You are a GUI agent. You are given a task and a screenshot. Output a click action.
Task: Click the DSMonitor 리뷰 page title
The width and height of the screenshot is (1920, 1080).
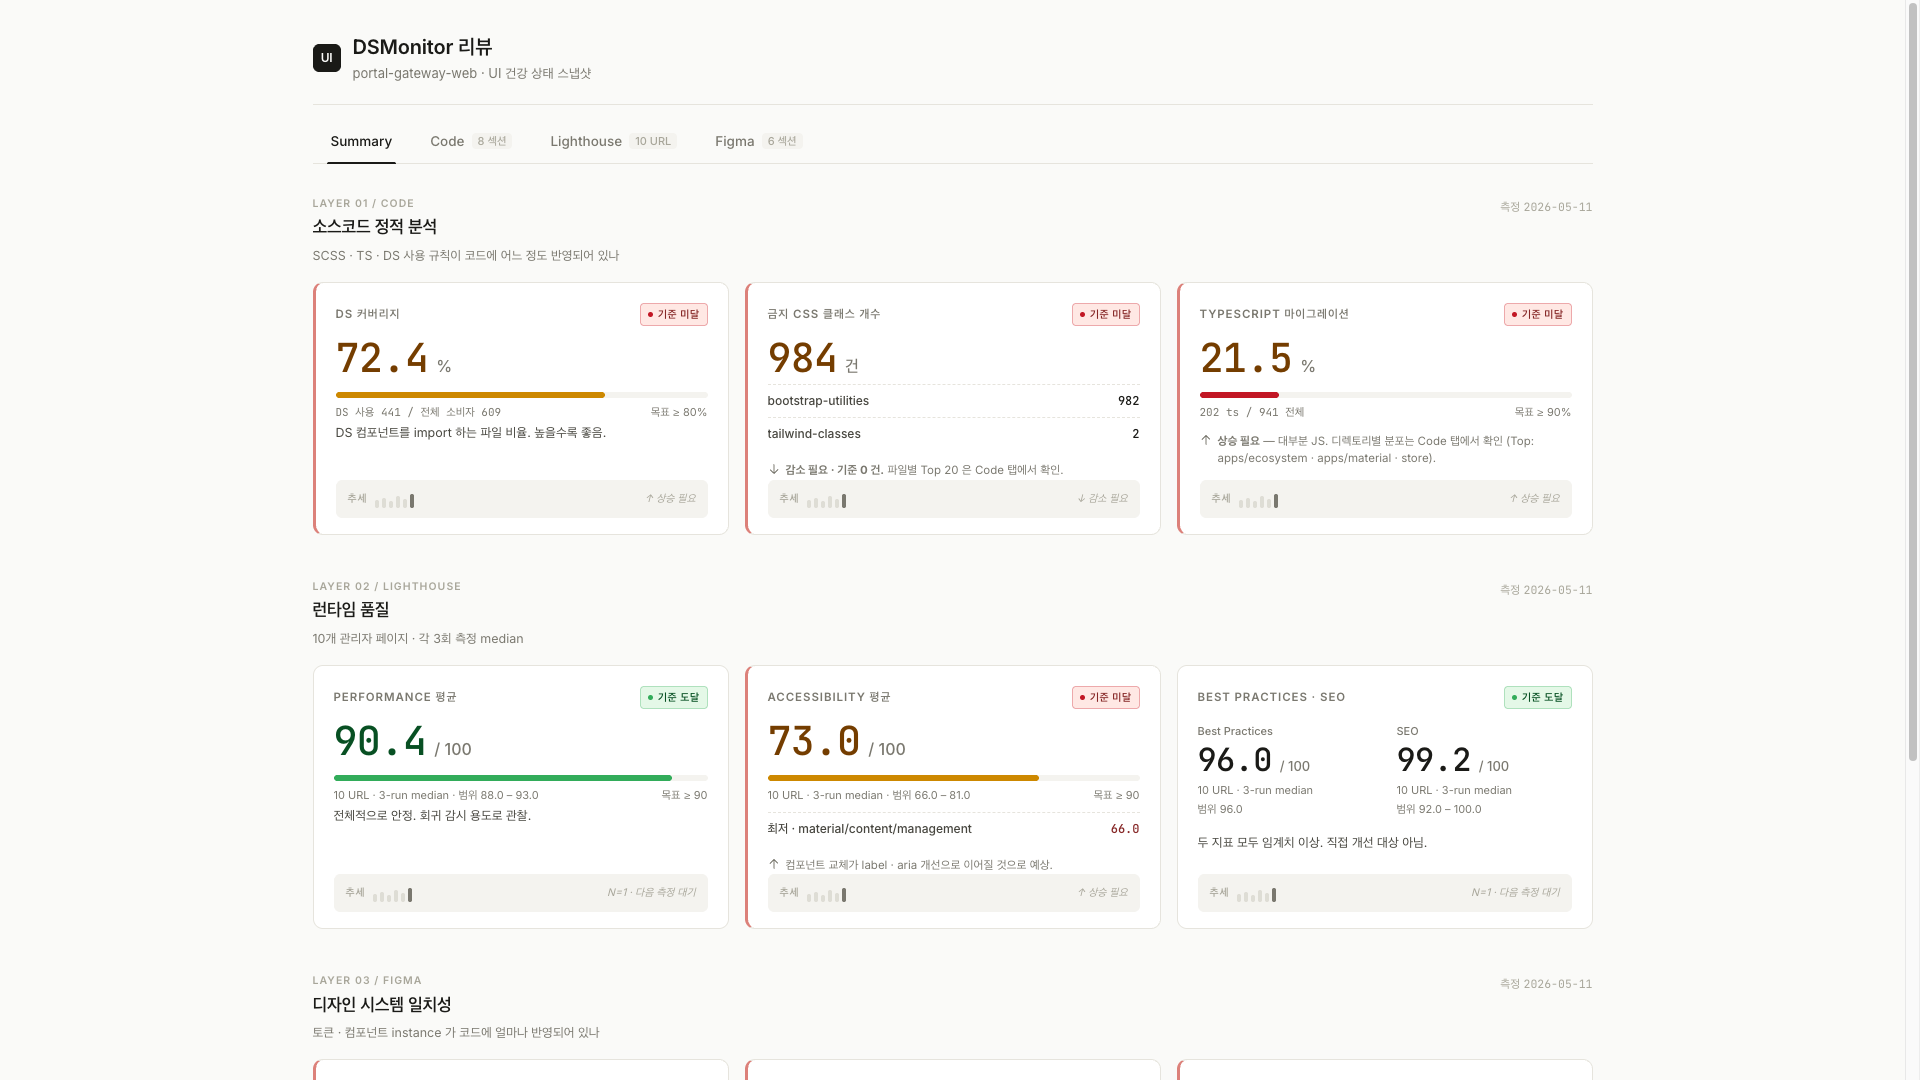click(x=422, y=47)
